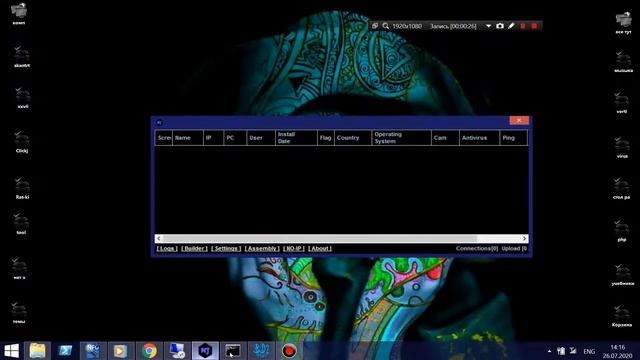This screenshot has width=640, height=360.
Task: Click the recorder's magnifier icon
Action: point(386,26)
